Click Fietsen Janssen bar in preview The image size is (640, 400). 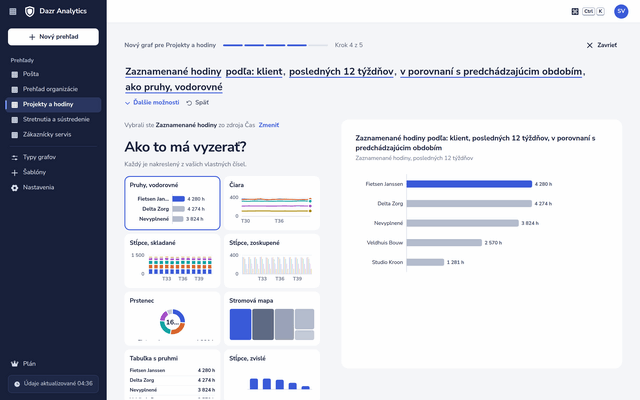pyautogui.click(x=469, y=184)
